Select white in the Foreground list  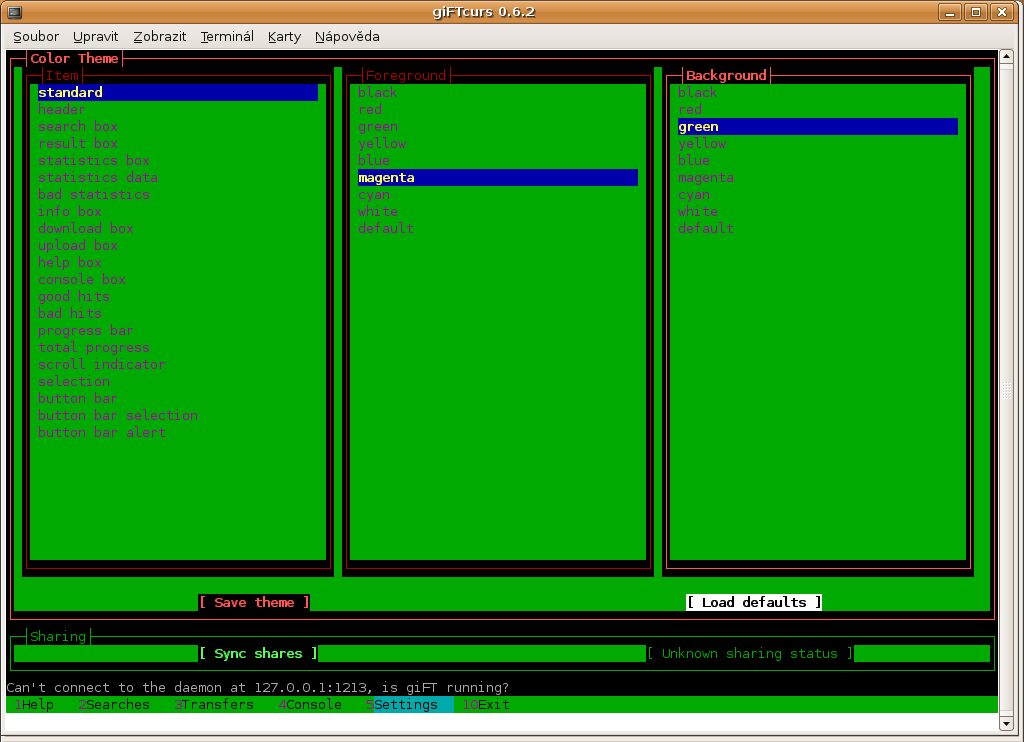click(x=377, y=211)
